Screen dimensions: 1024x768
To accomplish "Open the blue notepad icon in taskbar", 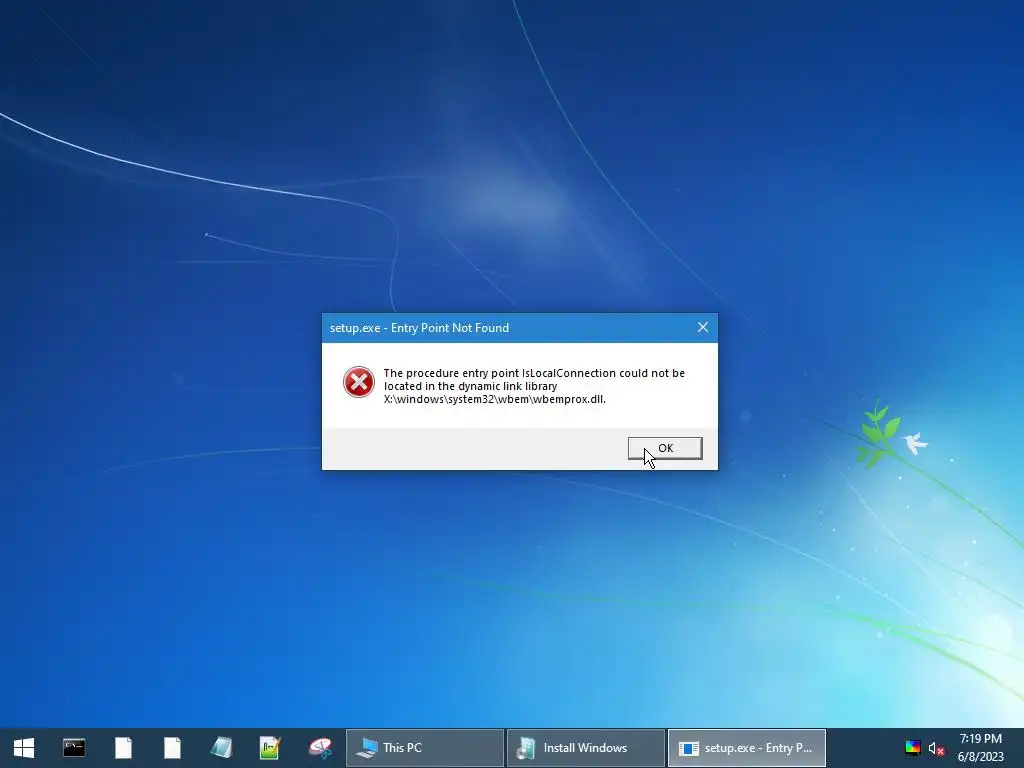I will [x=221, y=748].
